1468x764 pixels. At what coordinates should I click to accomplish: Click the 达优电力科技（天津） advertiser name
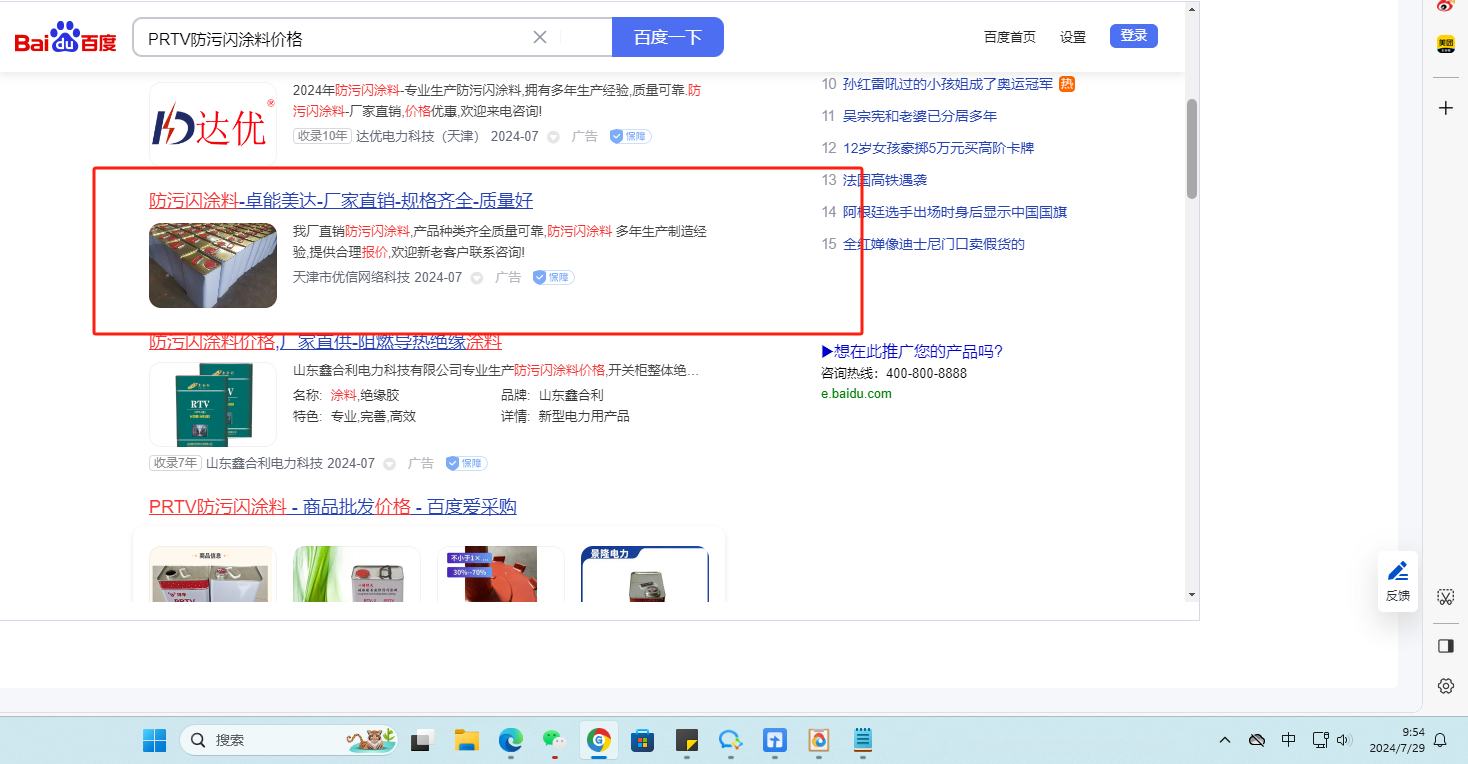418,136
